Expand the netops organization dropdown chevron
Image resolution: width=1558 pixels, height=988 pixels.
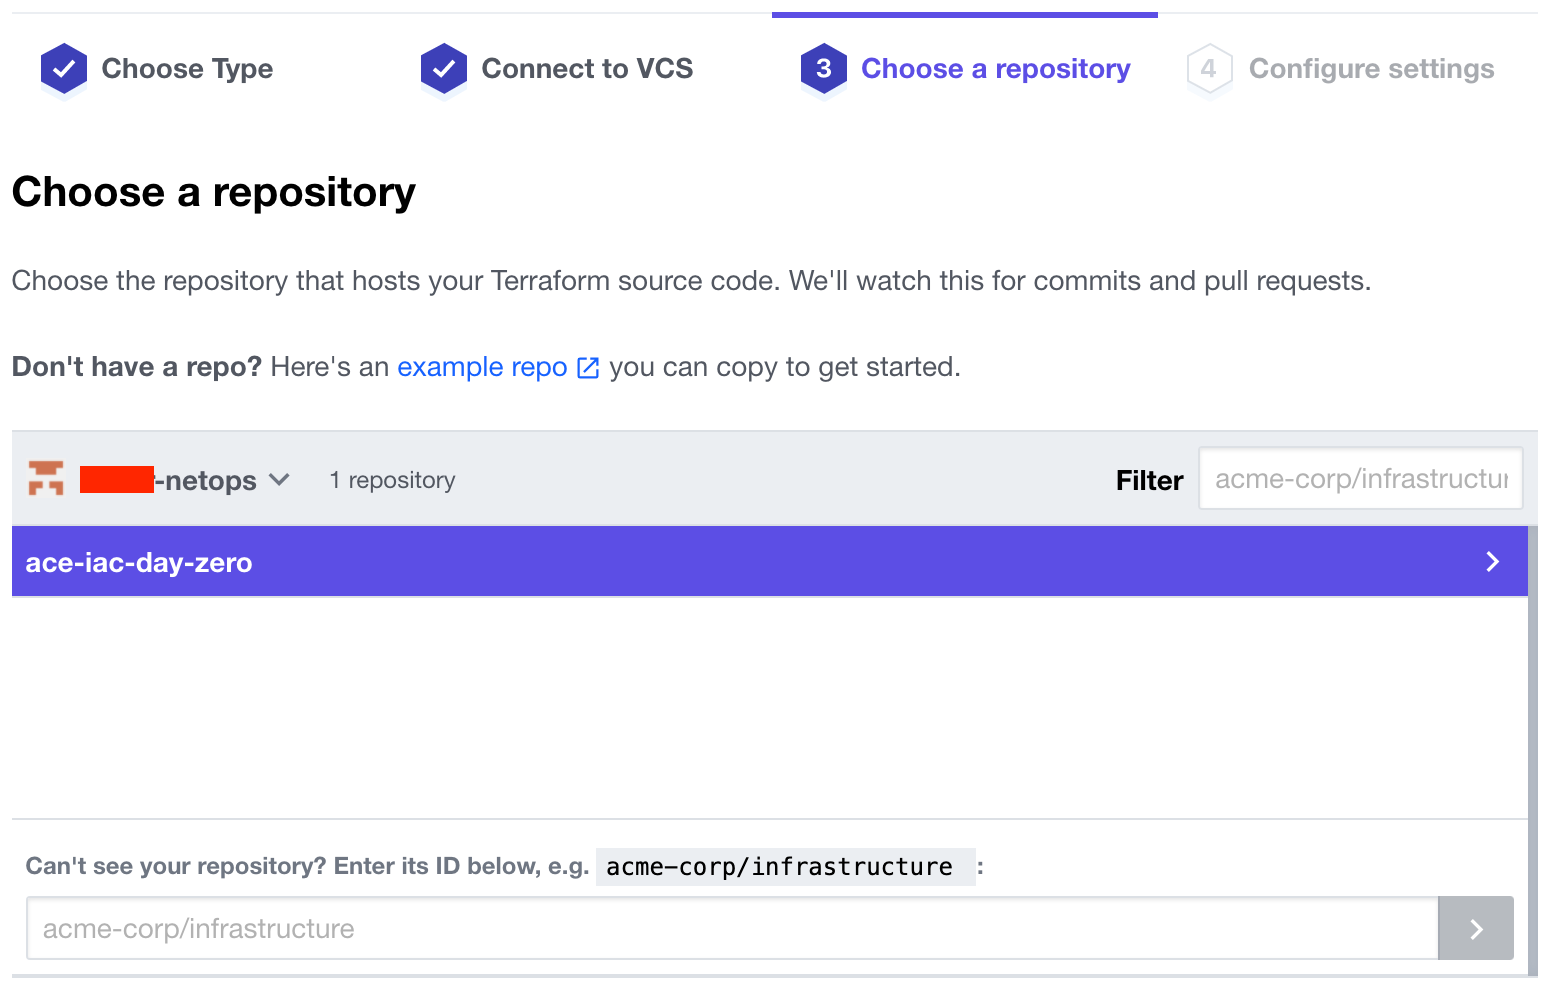(280, 480)
